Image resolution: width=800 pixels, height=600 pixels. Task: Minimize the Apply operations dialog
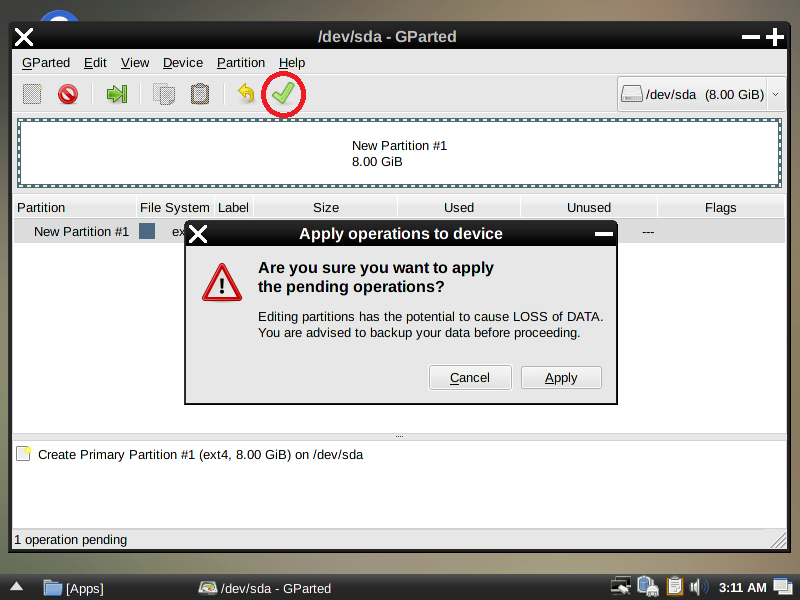point(604,234)
